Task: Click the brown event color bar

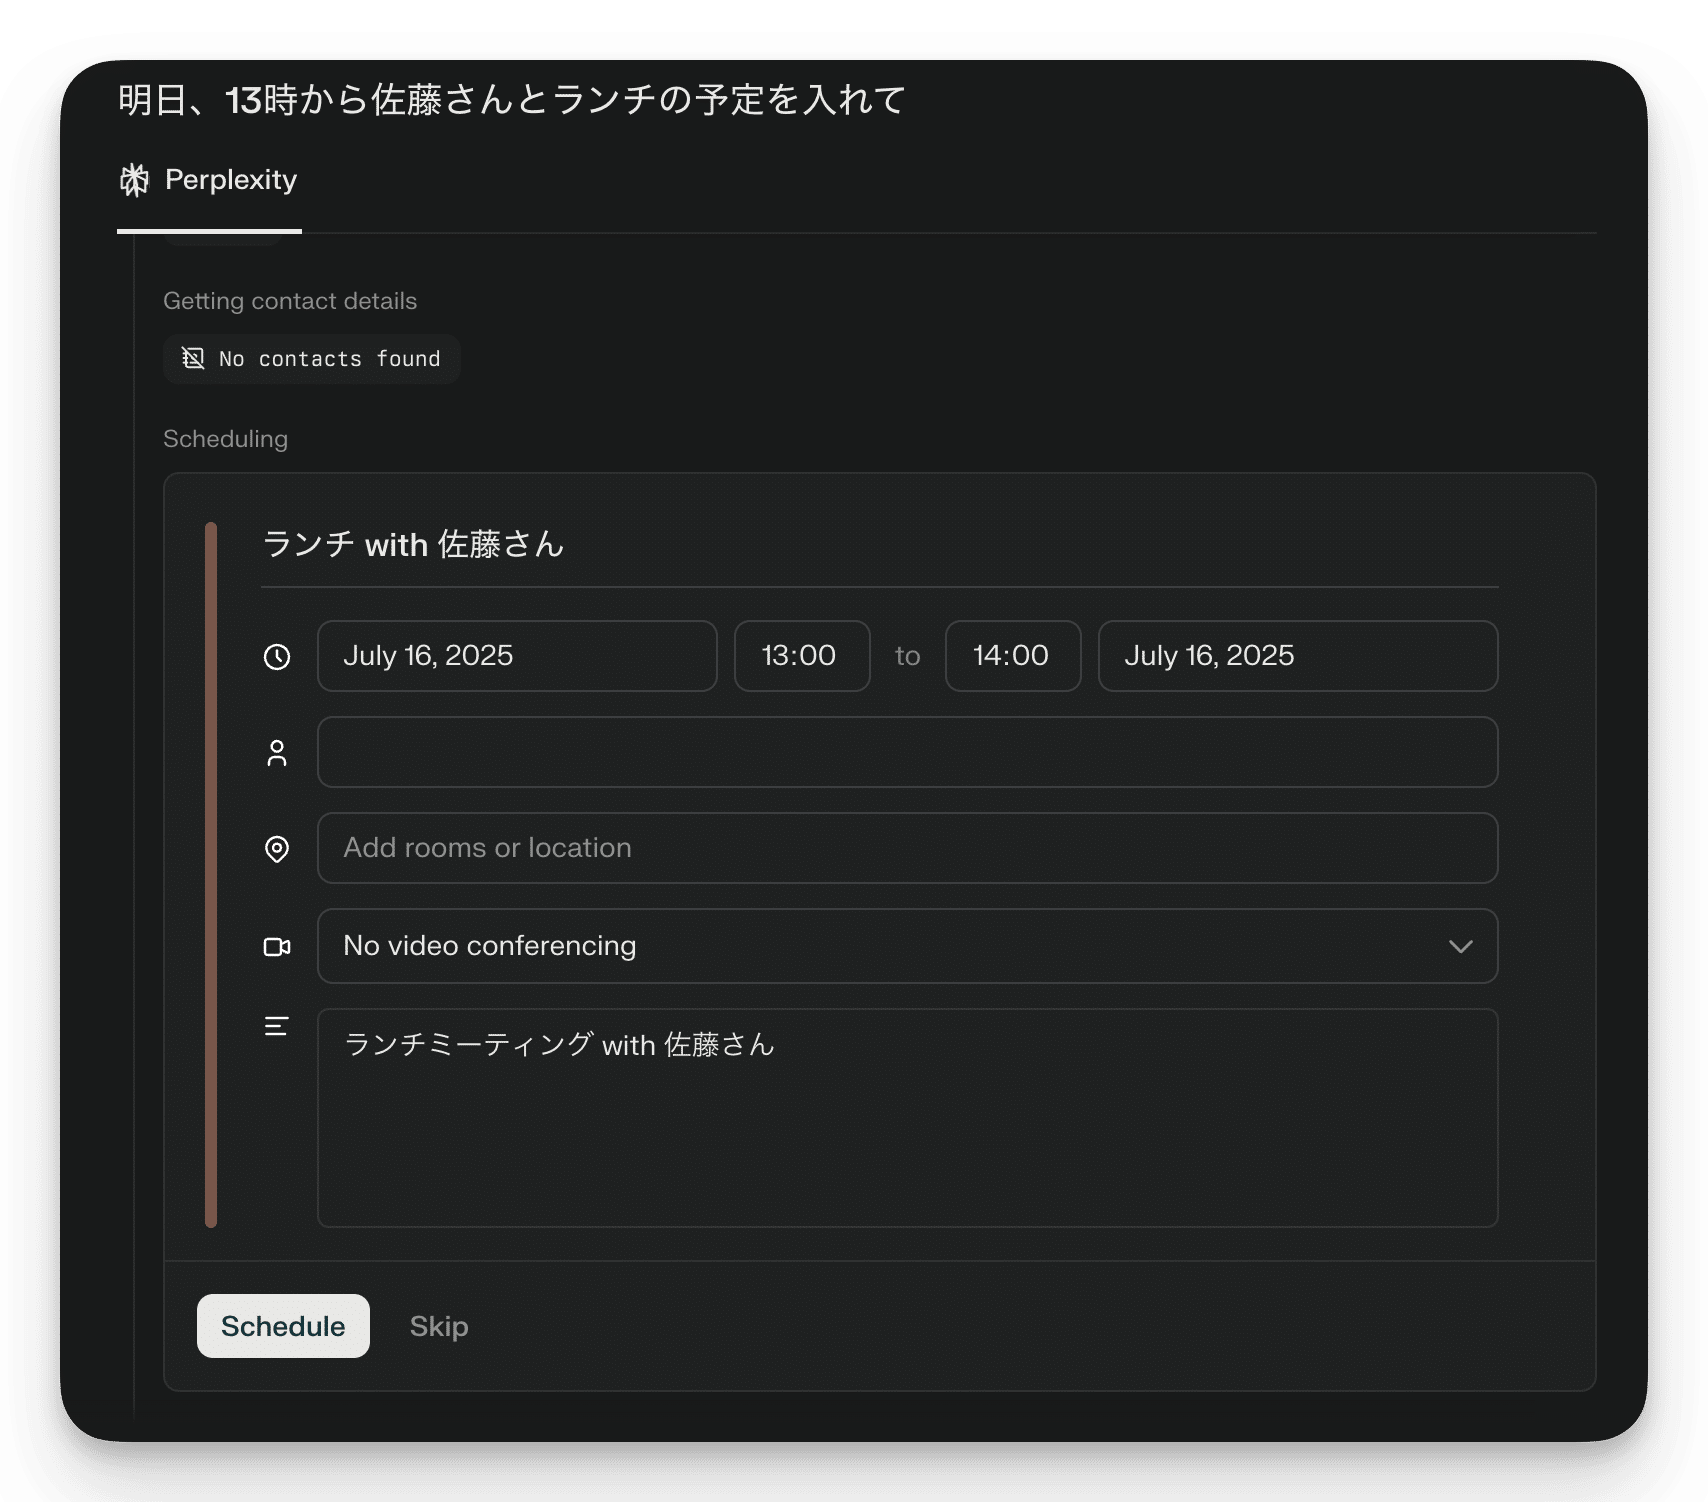Action: point(211,875)
